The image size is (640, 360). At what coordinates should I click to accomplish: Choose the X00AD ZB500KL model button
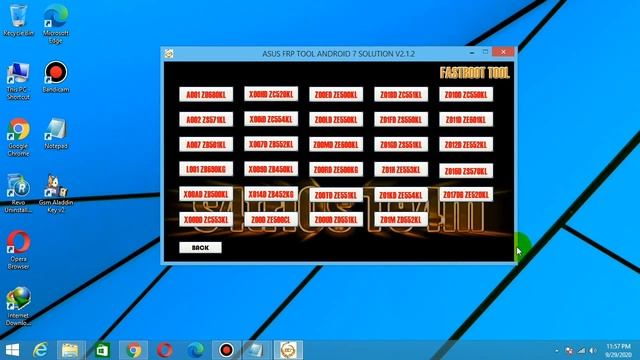pos(206,194)
